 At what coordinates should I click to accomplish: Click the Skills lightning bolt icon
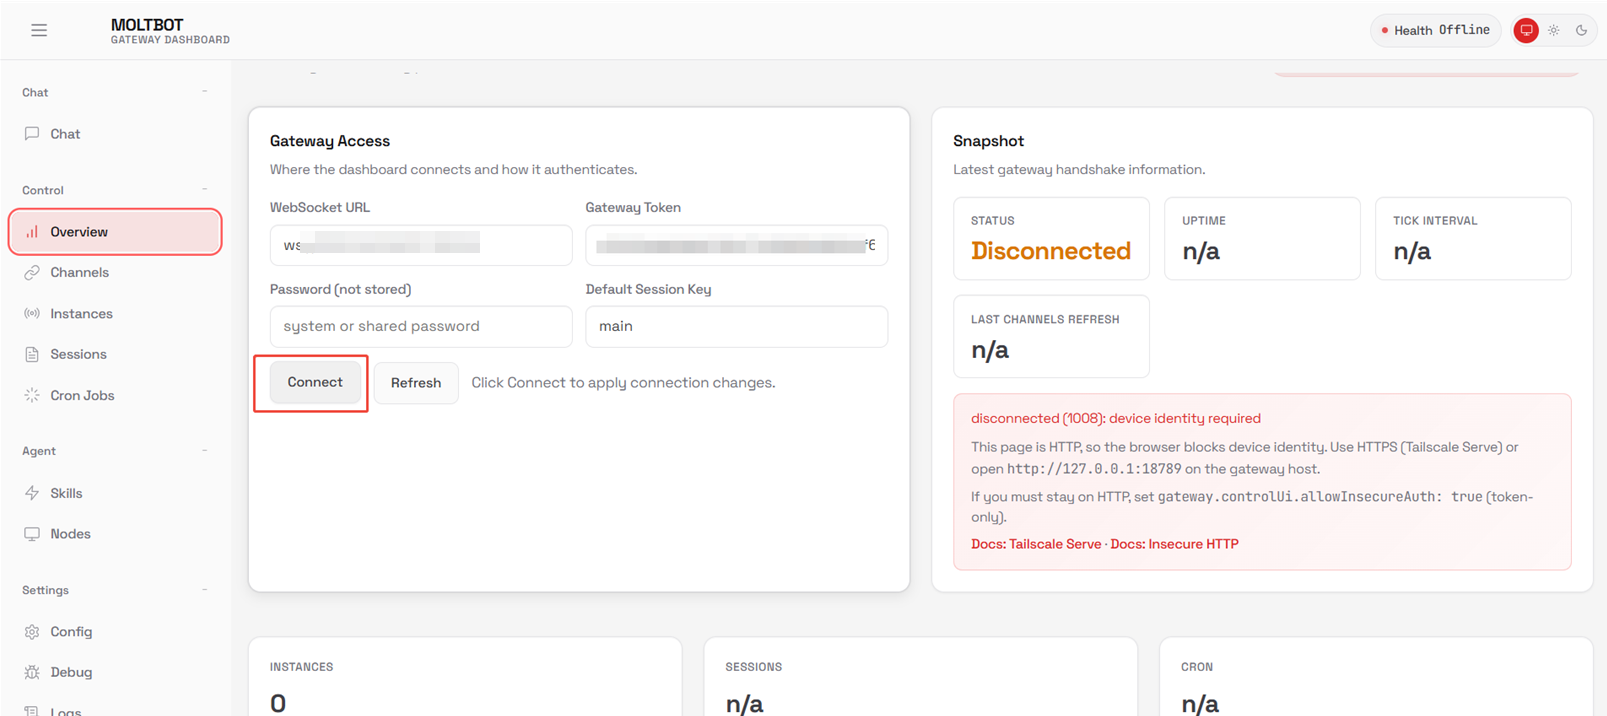[32, 493]
